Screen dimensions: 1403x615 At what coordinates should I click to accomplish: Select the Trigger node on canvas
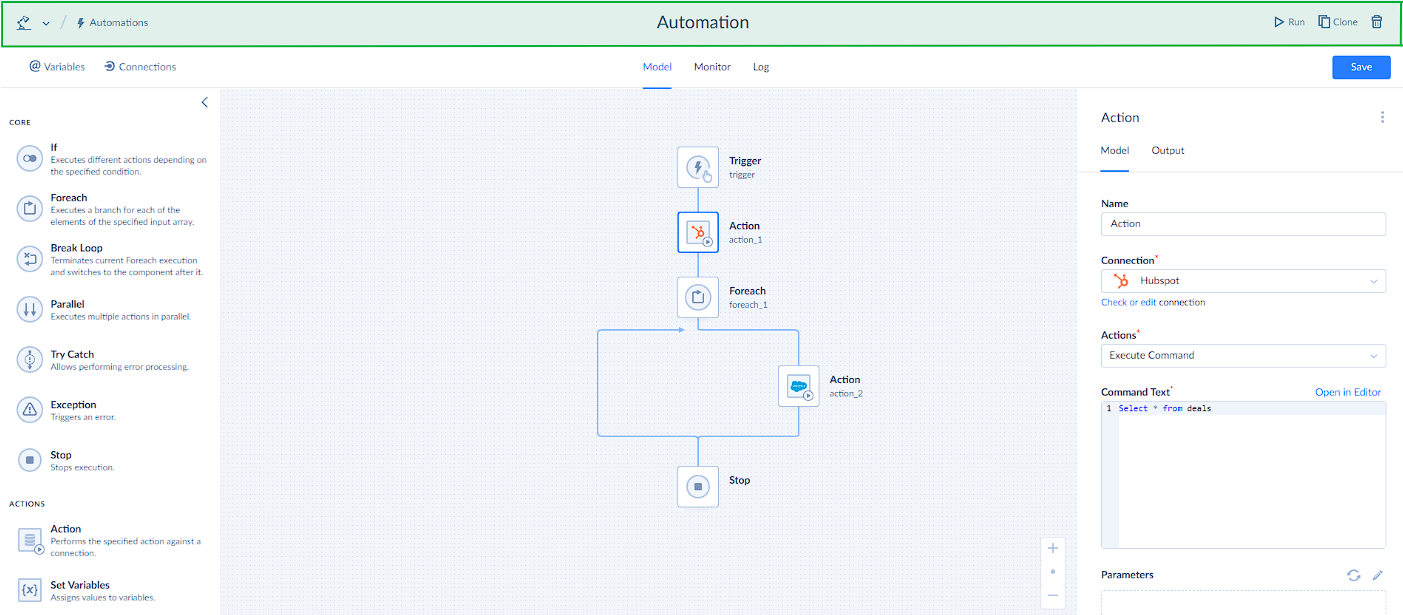coord(698,168)
